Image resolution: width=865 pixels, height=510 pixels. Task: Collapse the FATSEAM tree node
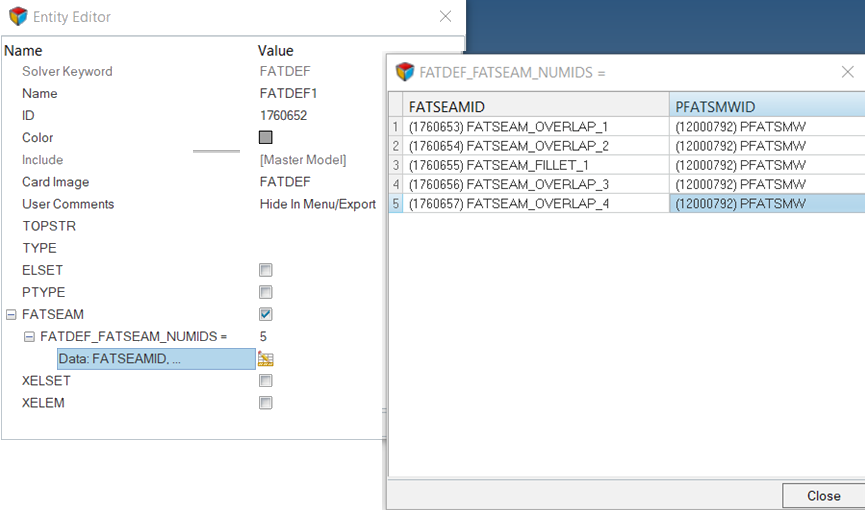click(11, 315)
